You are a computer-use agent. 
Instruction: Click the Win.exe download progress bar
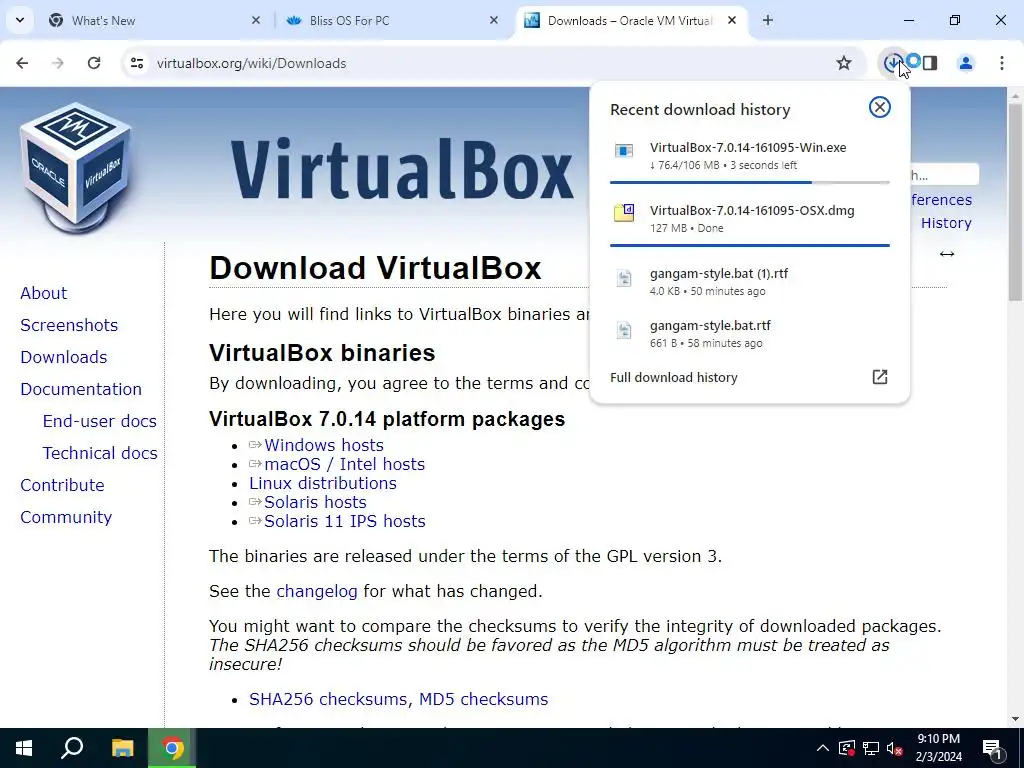pos(750,182)
